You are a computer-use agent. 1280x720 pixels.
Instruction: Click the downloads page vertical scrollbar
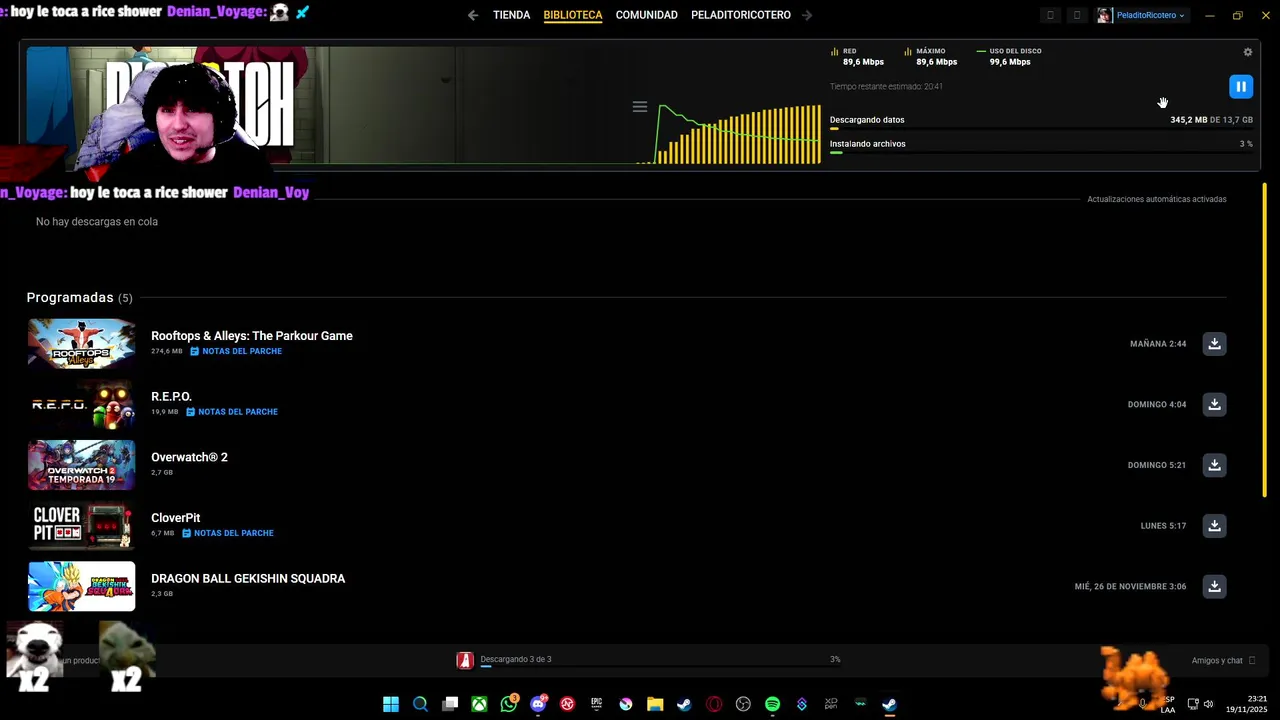(x=1265, y=340)
